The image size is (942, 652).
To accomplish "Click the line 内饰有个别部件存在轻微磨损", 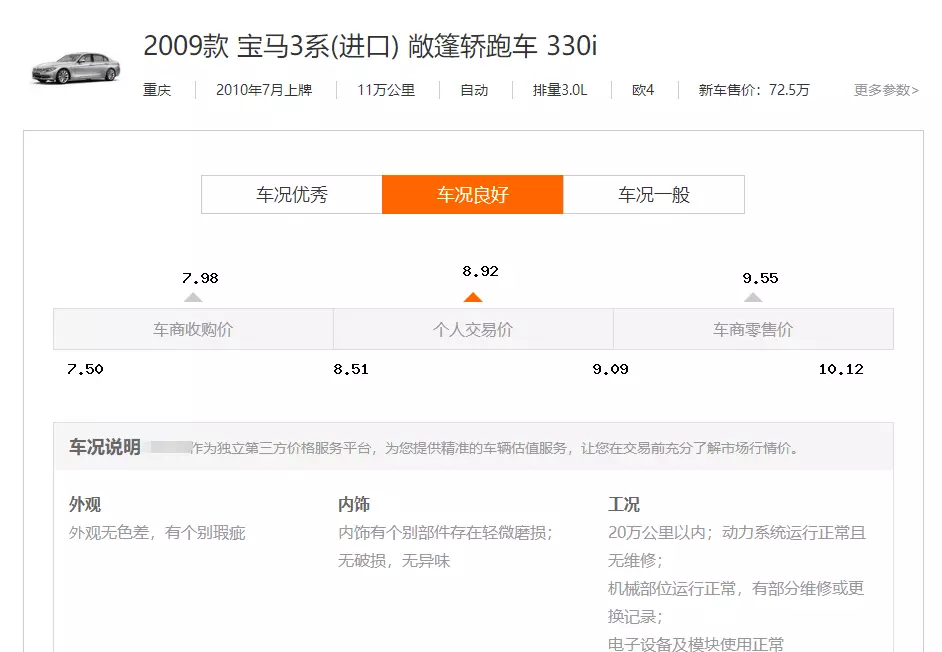I will point(445,533).
